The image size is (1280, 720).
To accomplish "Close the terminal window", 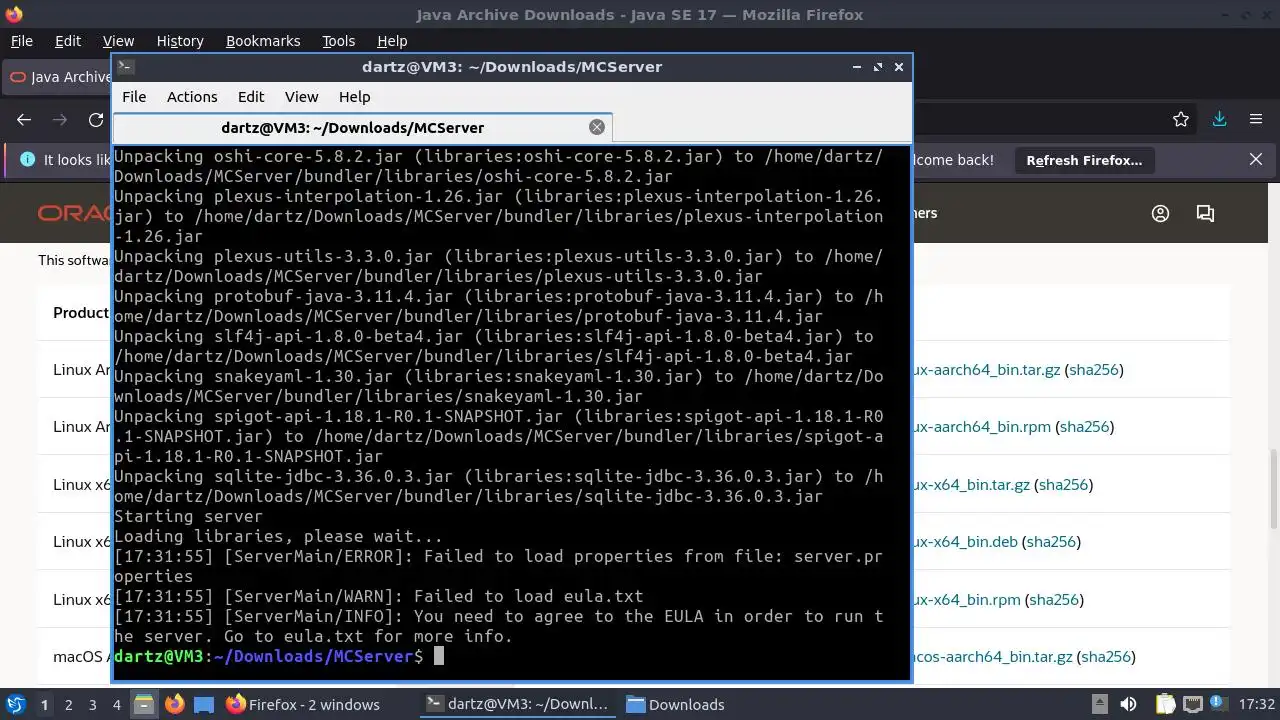I will click(x=899, y=67).
